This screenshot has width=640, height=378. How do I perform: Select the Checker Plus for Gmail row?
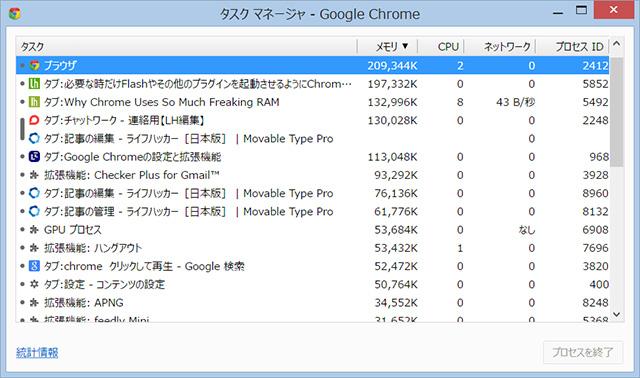[312, 175]
